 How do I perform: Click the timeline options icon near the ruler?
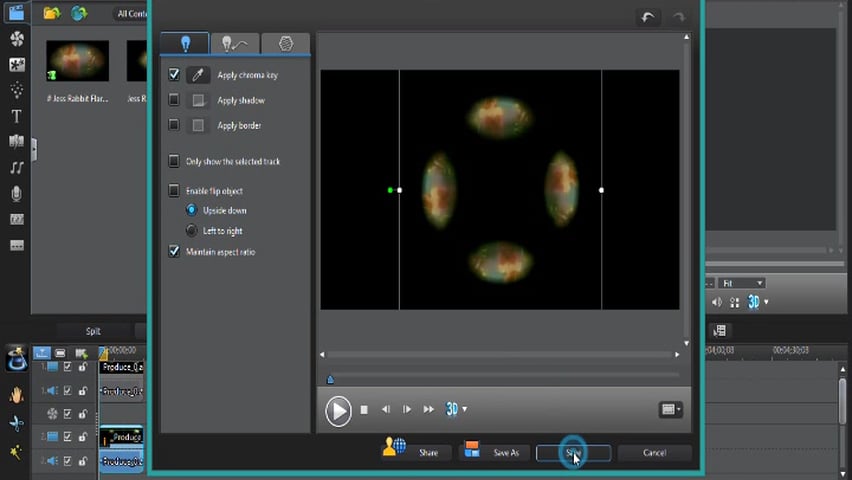[720, 331]
